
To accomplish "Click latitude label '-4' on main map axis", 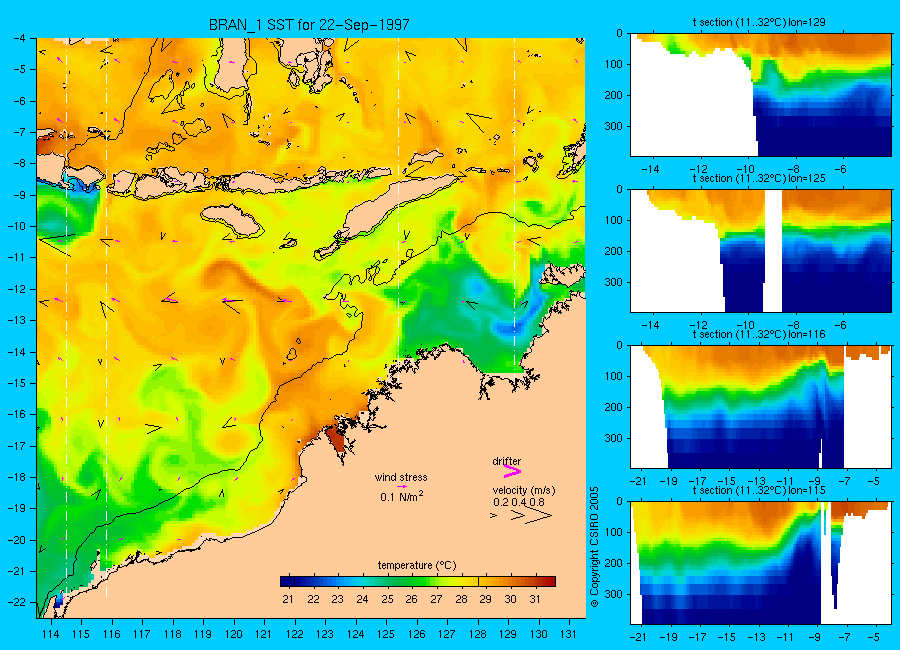I will pyautogui.click(x=19, y=38).
